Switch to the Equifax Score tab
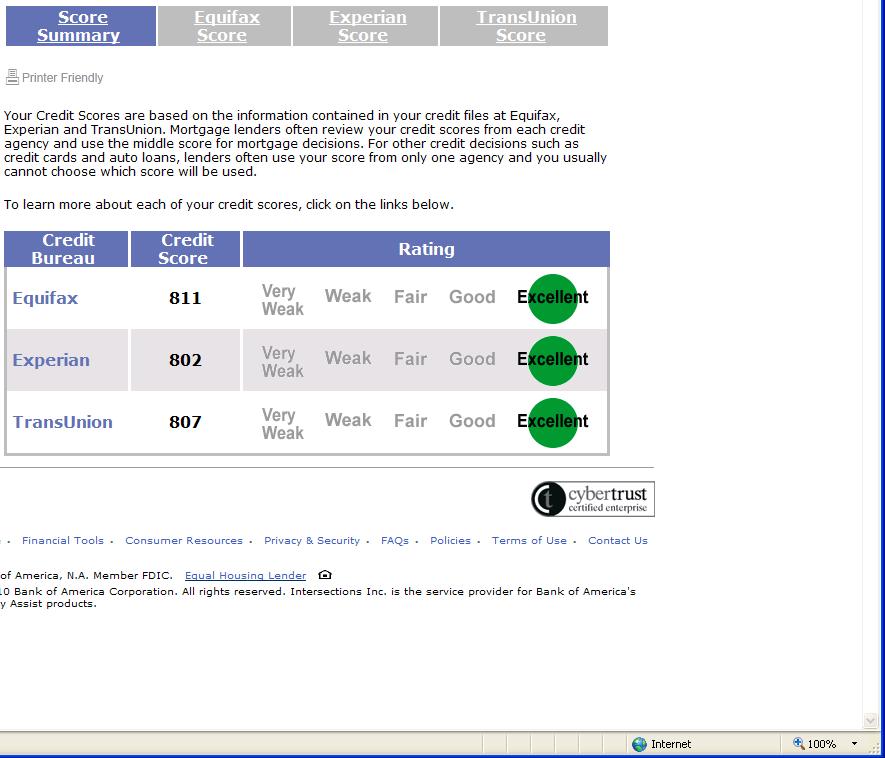This screenshot has width=885, height=758. 225,26
